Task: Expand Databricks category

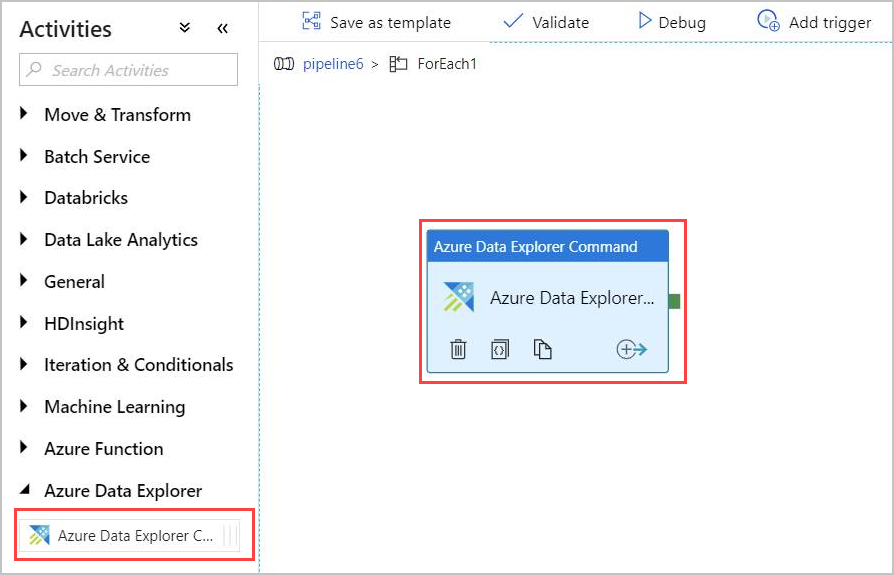Action: (23, 197)
